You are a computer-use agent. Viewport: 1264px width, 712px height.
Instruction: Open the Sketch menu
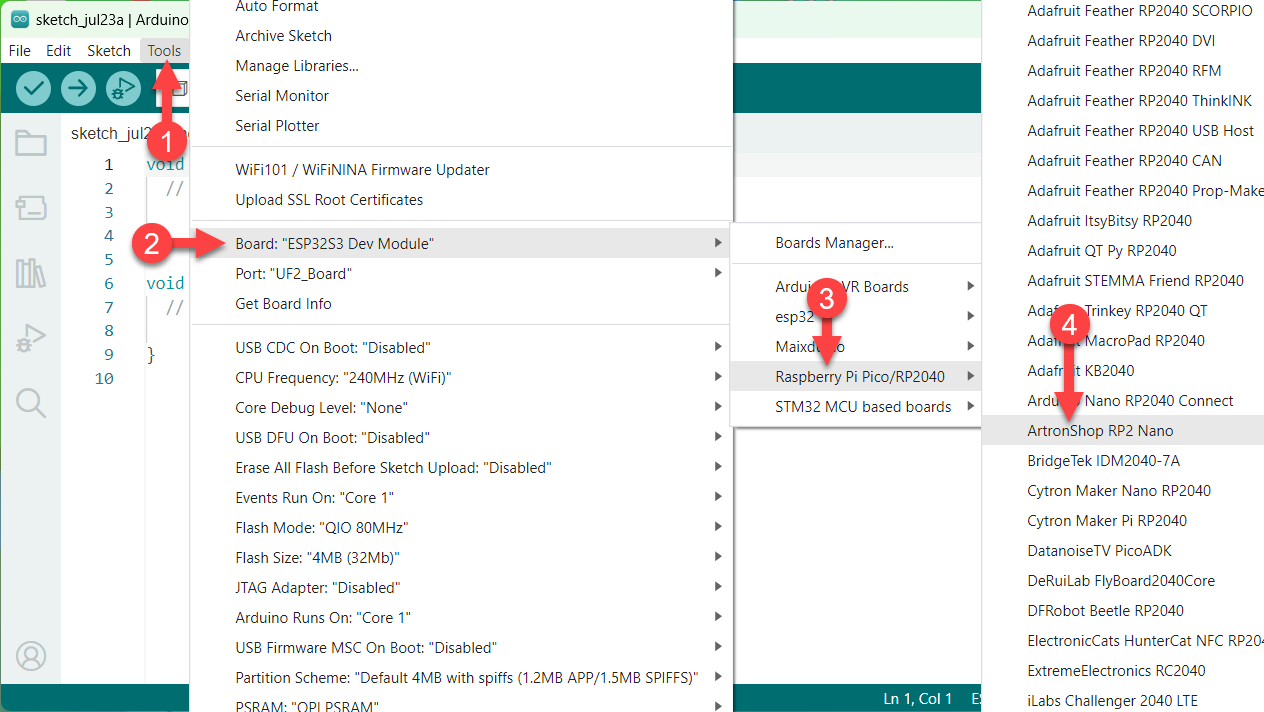point(109,51)
